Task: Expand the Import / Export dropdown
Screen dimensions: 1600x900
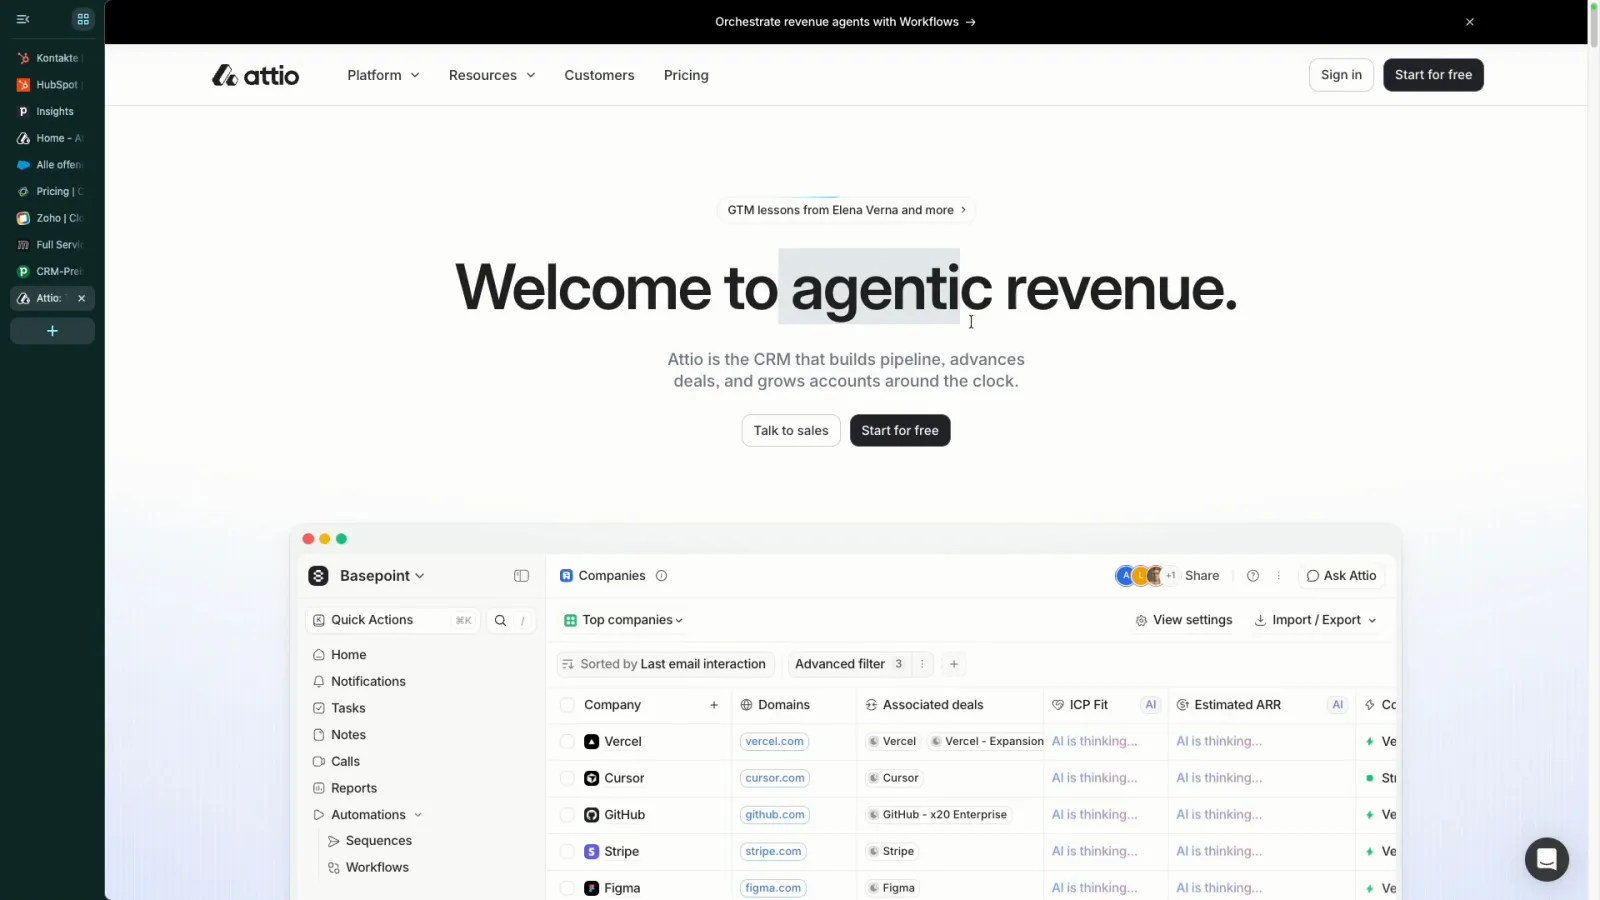Action: (1315, 620)
